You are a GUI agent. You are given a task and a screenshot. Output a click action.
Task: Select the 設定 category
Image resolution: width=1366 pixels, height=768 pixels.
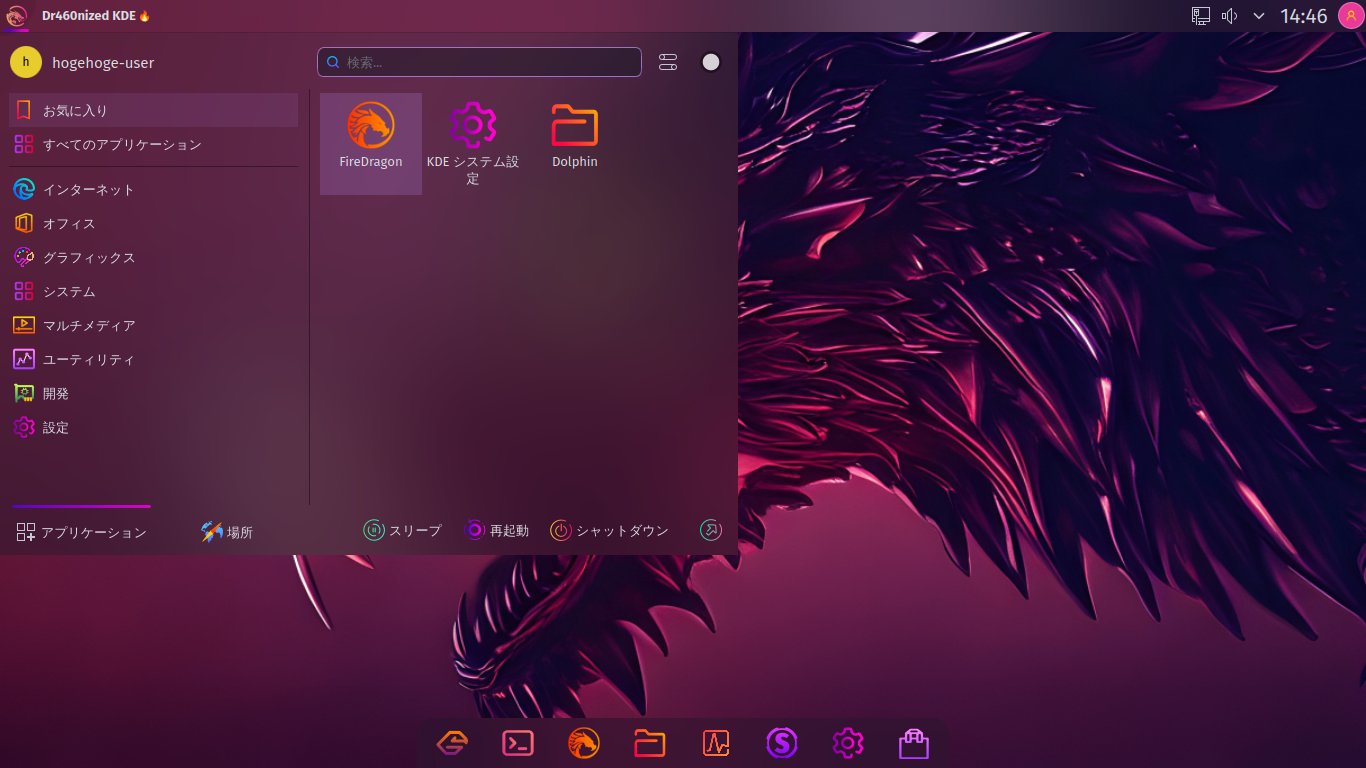coord(154,427)
